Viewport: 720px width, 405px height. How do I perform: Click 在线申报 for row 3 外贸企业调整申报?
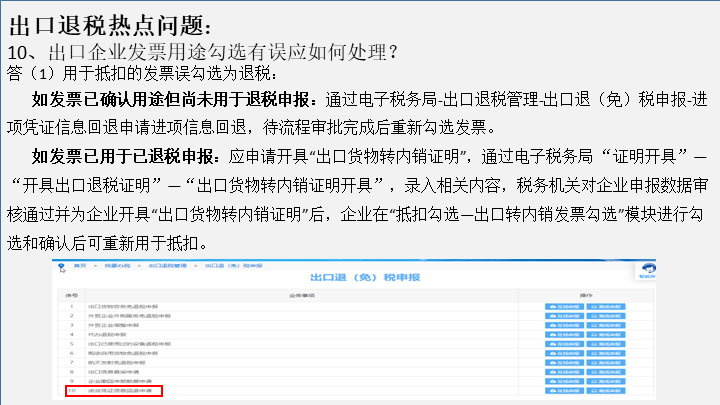click(564, 325)
